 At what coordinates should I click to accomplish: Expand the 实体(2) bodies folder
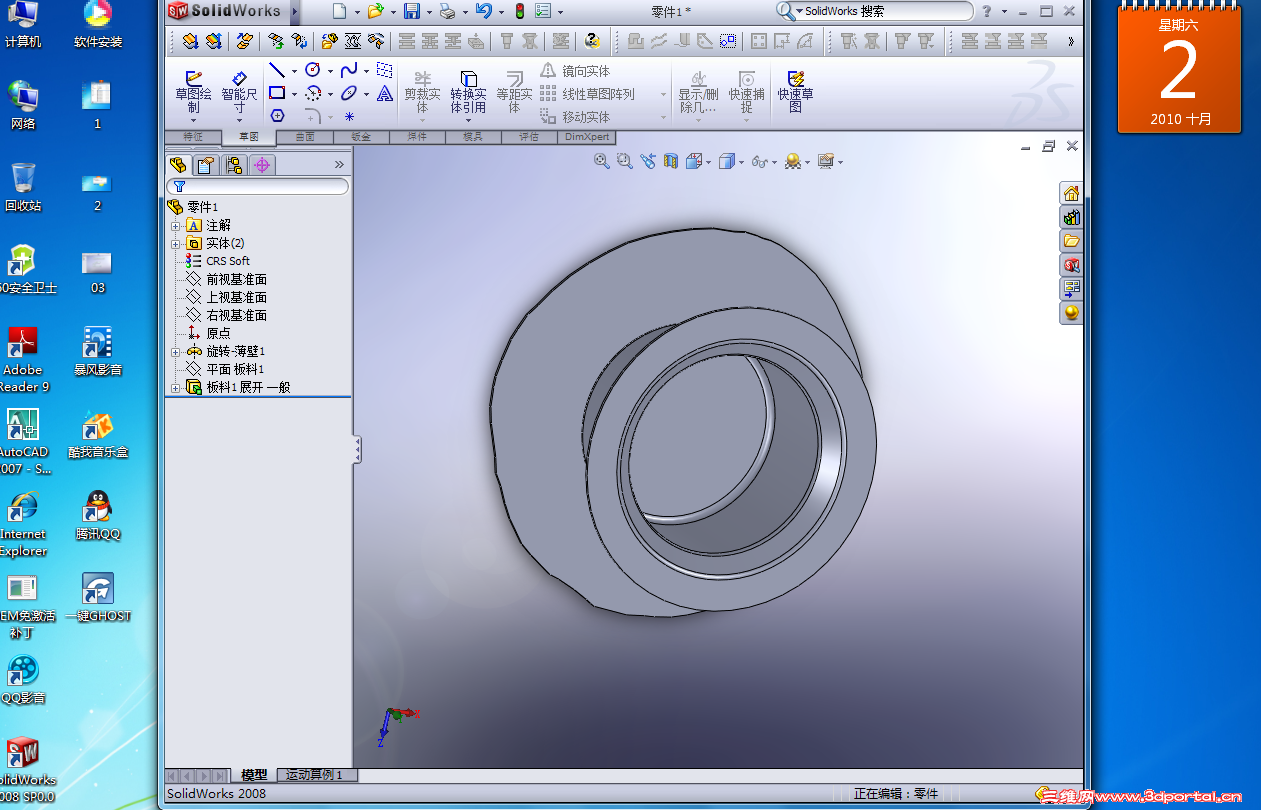[x=175, y=243]
